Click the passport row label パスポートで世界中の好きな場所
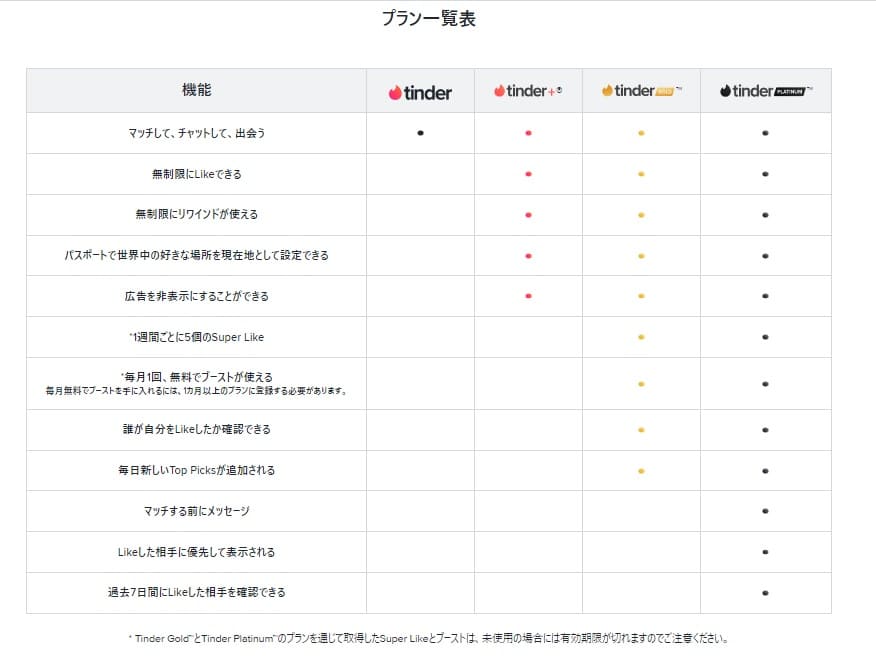876x659 pixels. tap(197, 255)
